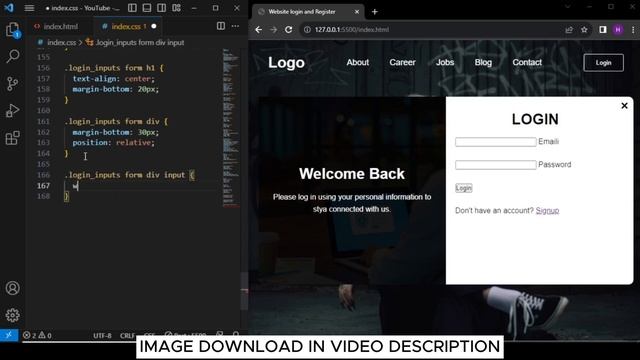The height and width of the screenshot is (360, 640).
Task: Change the CRLF end of line sequence
Action: tap(127, 336)
